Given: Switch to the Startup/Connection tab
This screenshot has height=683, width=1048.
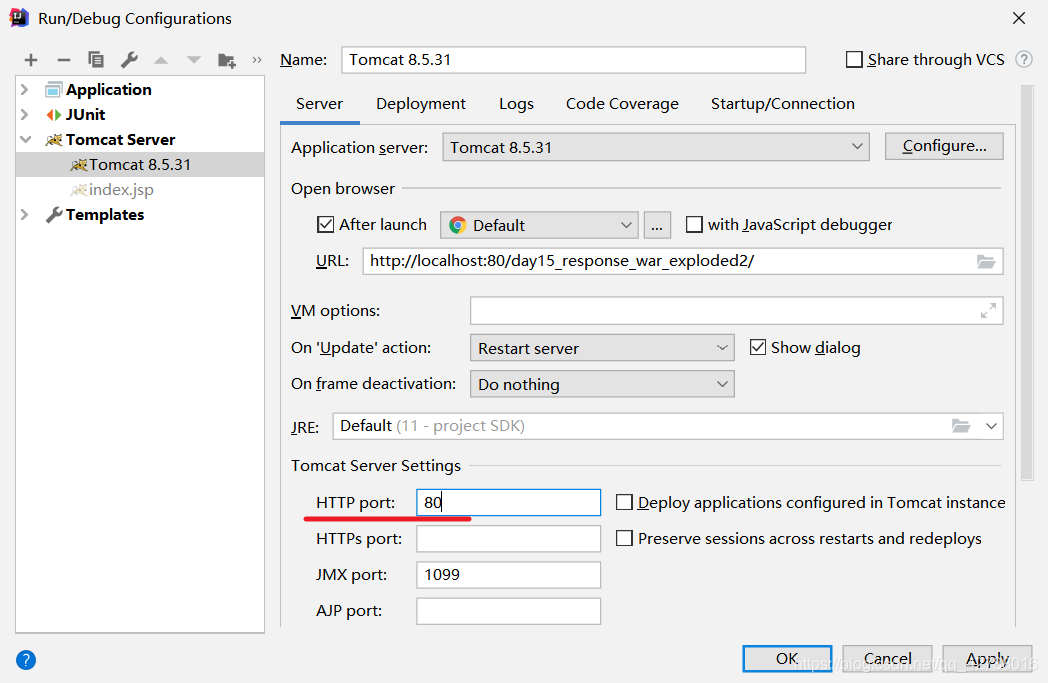Looking at the screenshot, I should click(783, 104).
